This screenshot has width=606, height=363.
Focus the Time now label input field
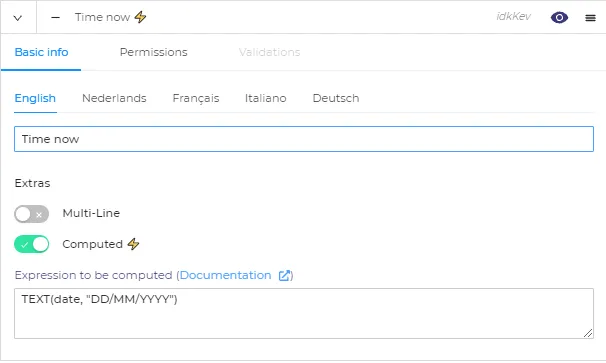coord(304,139)
